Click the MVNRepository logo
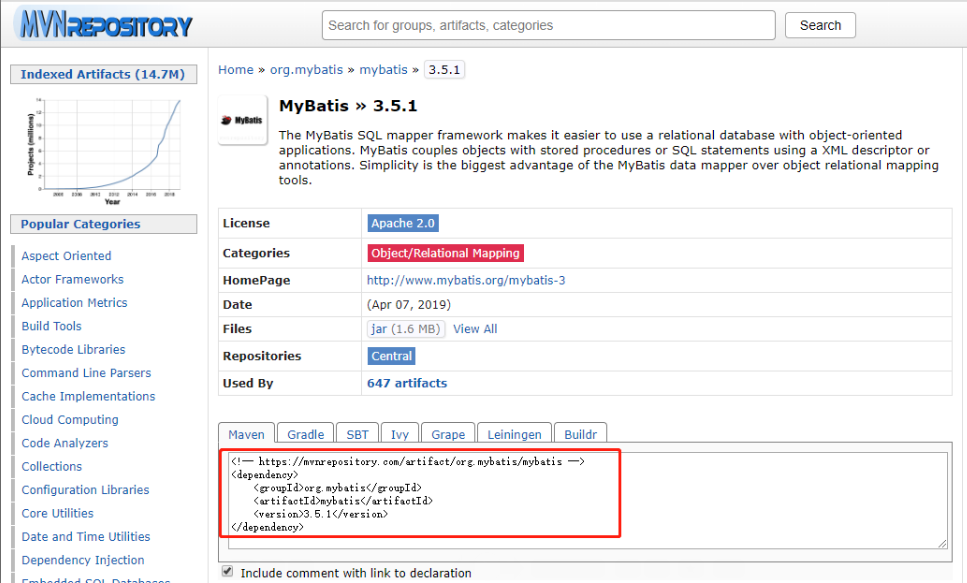The width and height of the screenshot is (967, 583). click(105, 25)
